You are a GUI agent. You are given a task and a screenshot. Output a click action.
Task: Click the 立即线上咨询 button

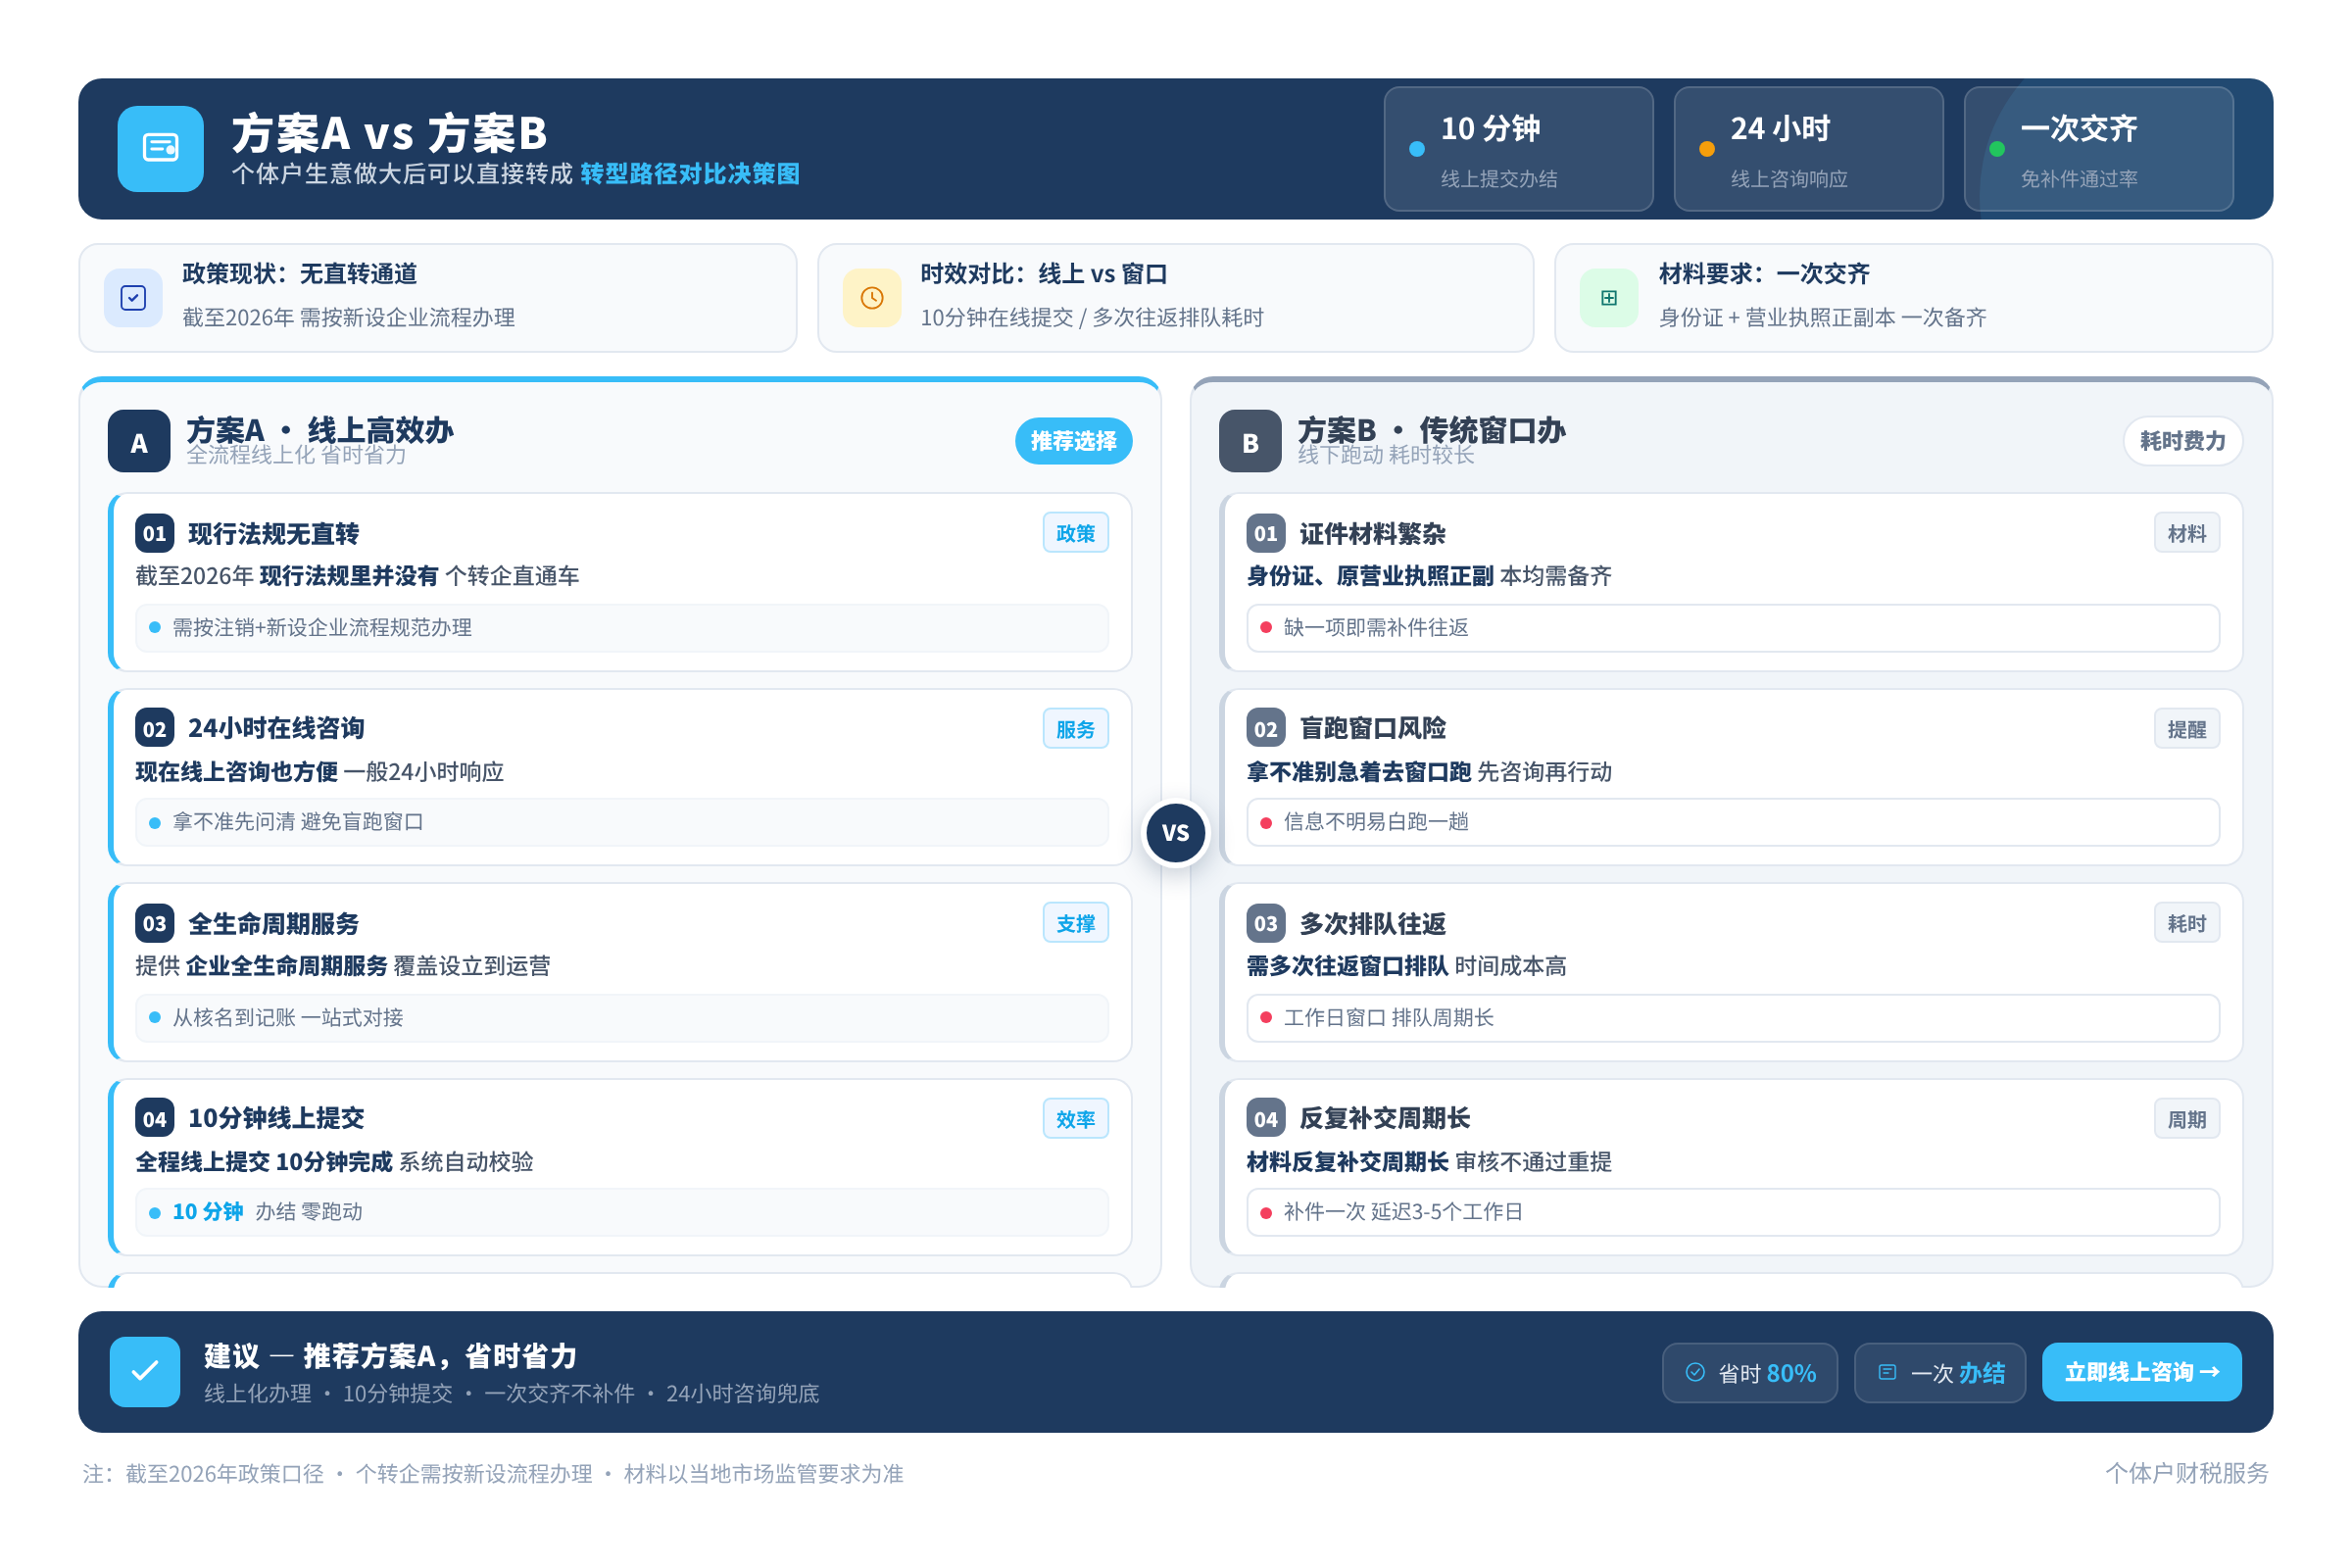2141,1372
